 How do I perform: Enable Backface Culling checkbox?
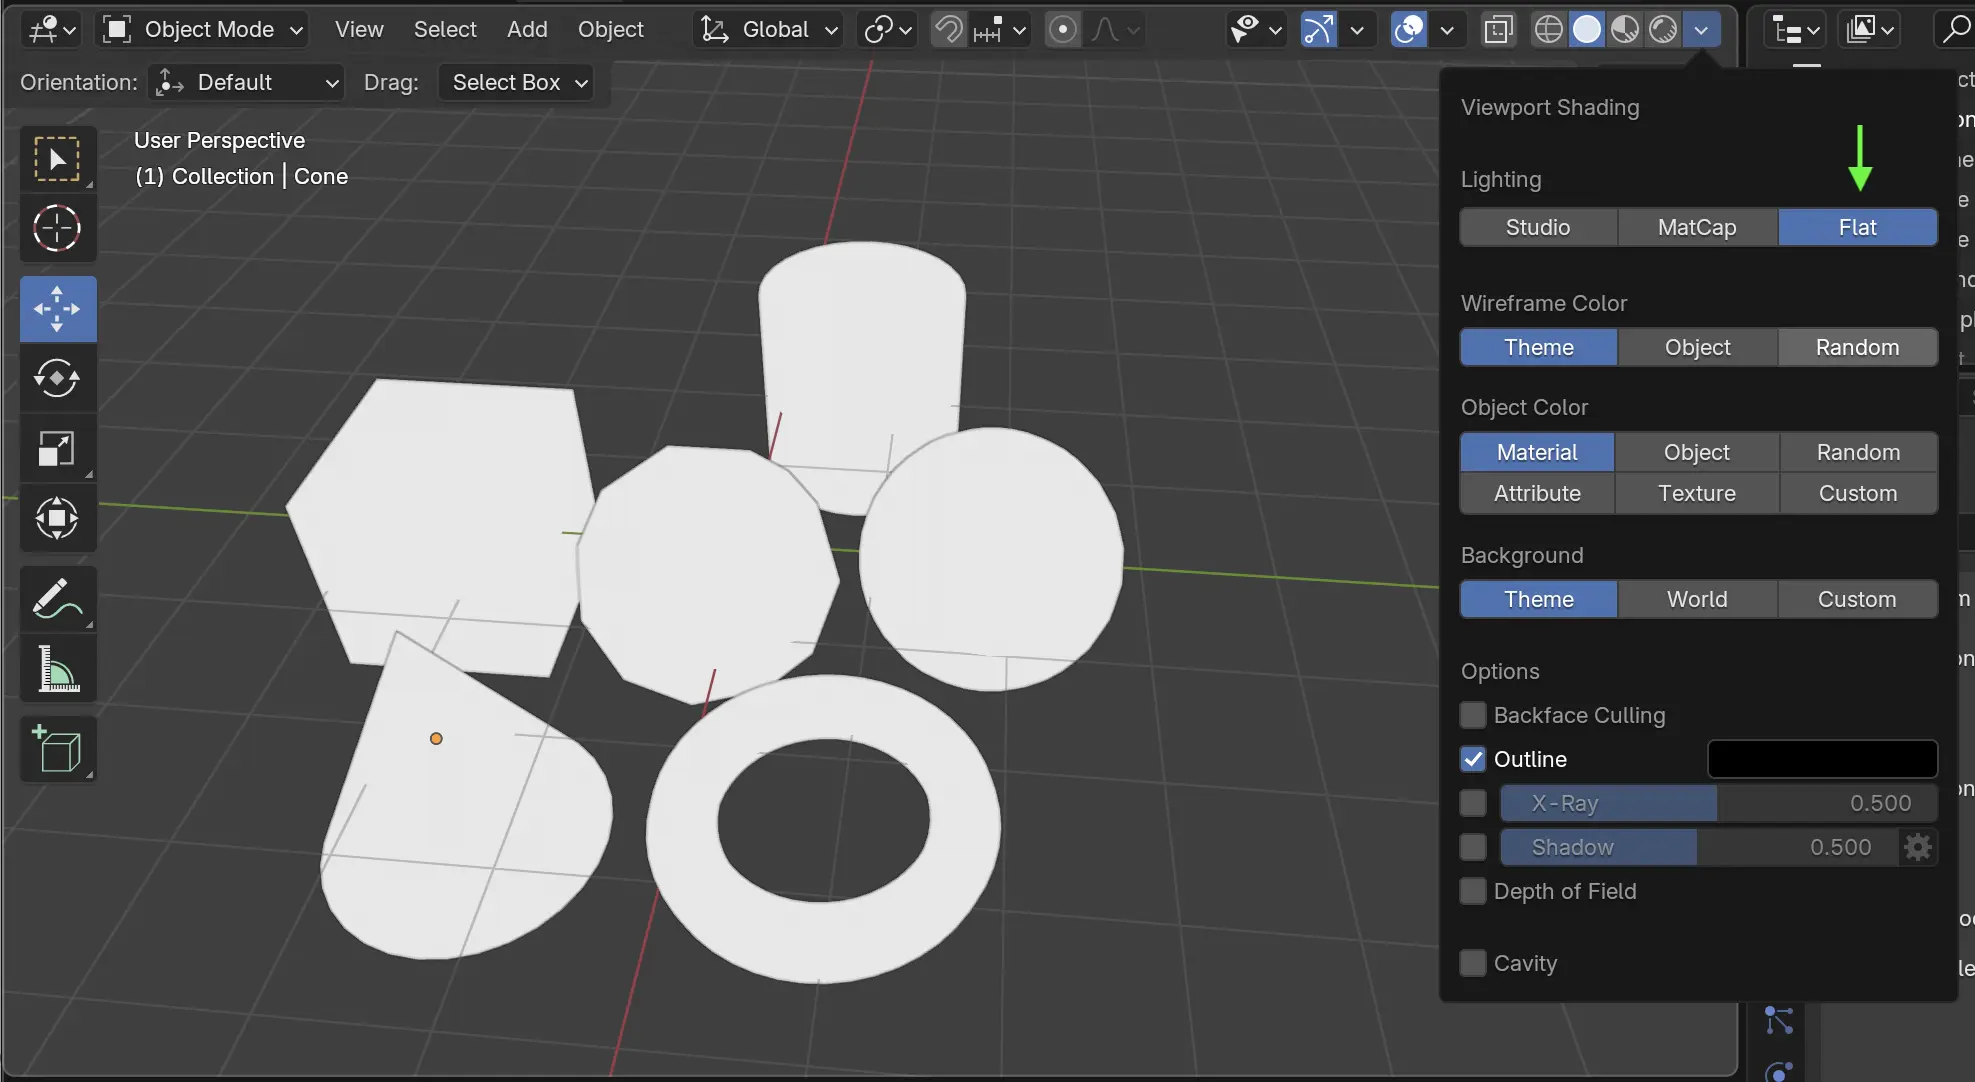click(x=1473, y=715)
